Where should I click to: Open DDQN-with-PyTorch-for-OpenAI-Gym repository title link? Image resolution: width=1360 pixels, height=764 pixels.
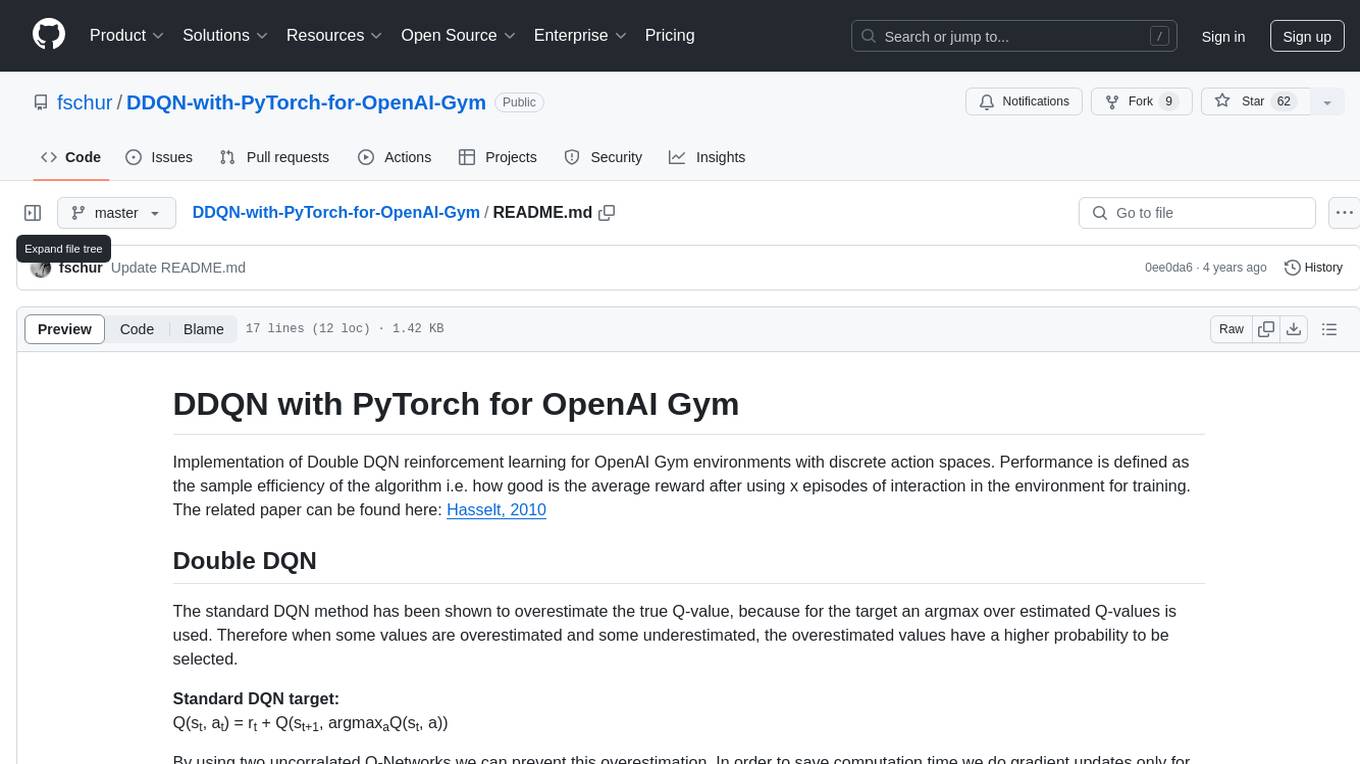(x=306, y=102)
